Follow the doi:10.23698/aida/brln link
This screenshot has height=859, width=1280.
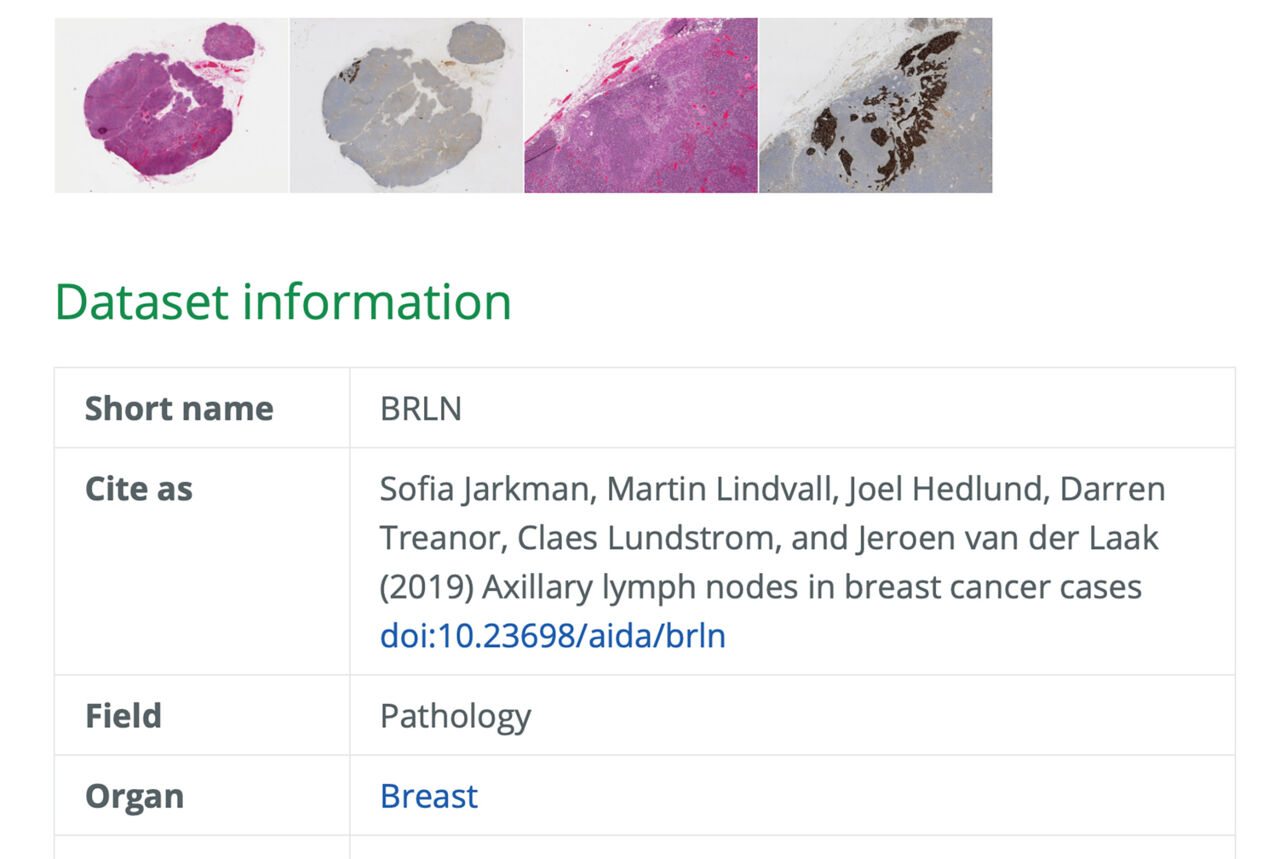click(552, 636)
